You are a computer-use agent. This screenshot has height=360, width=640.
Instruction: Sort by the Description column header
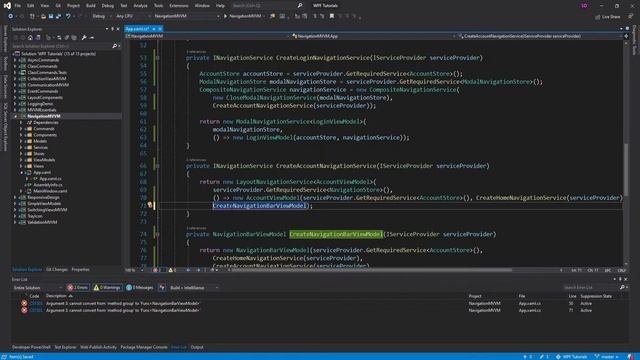coord(56,296)
